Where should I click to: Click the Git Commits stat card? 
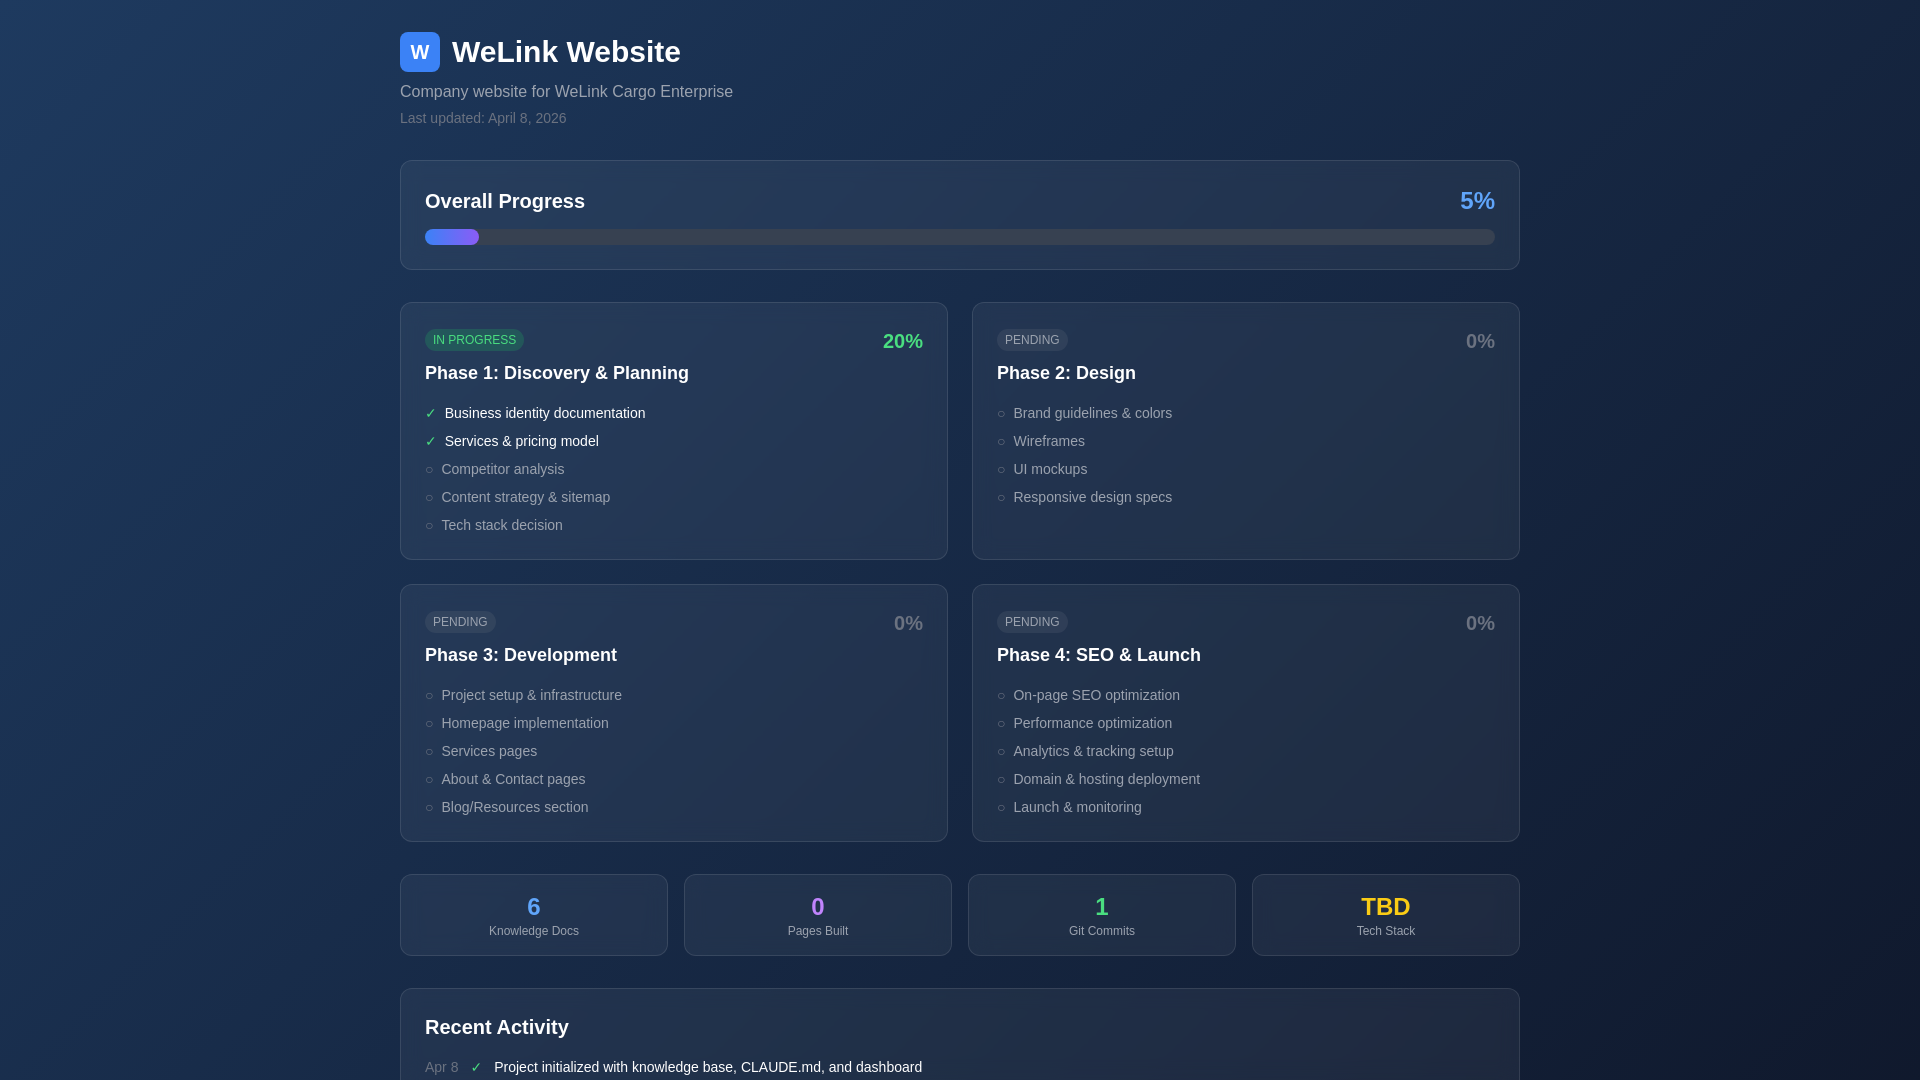coord(1102,915)
